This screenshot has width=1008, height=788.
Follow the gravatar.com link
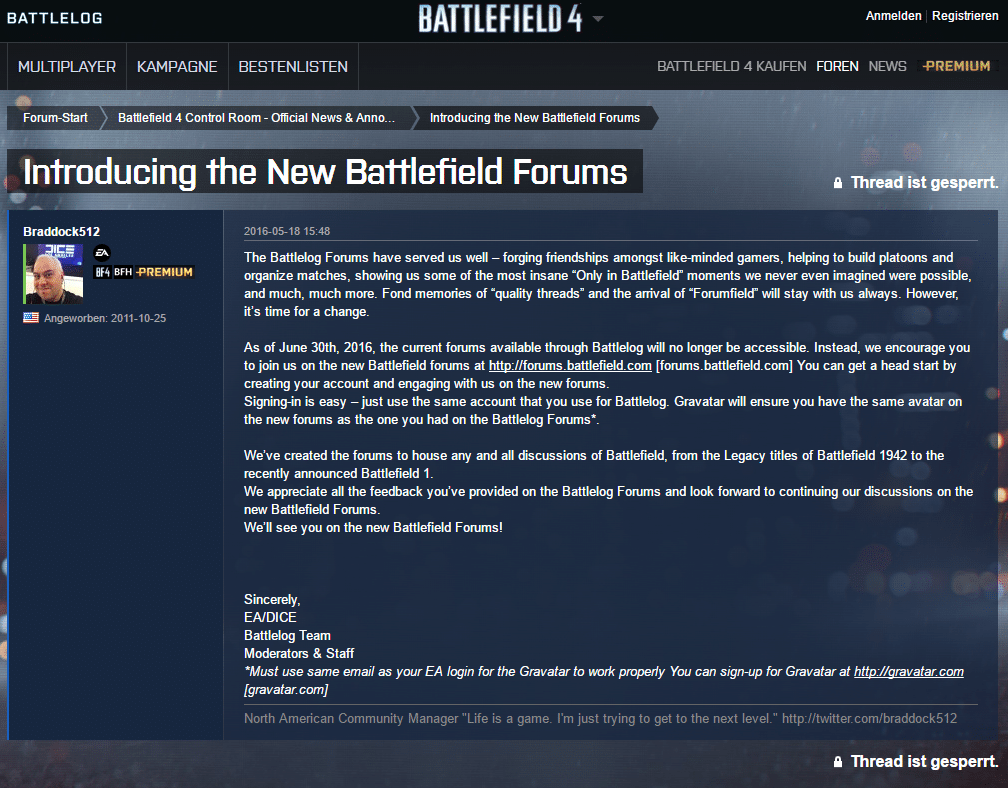click(x=909, y=672)
